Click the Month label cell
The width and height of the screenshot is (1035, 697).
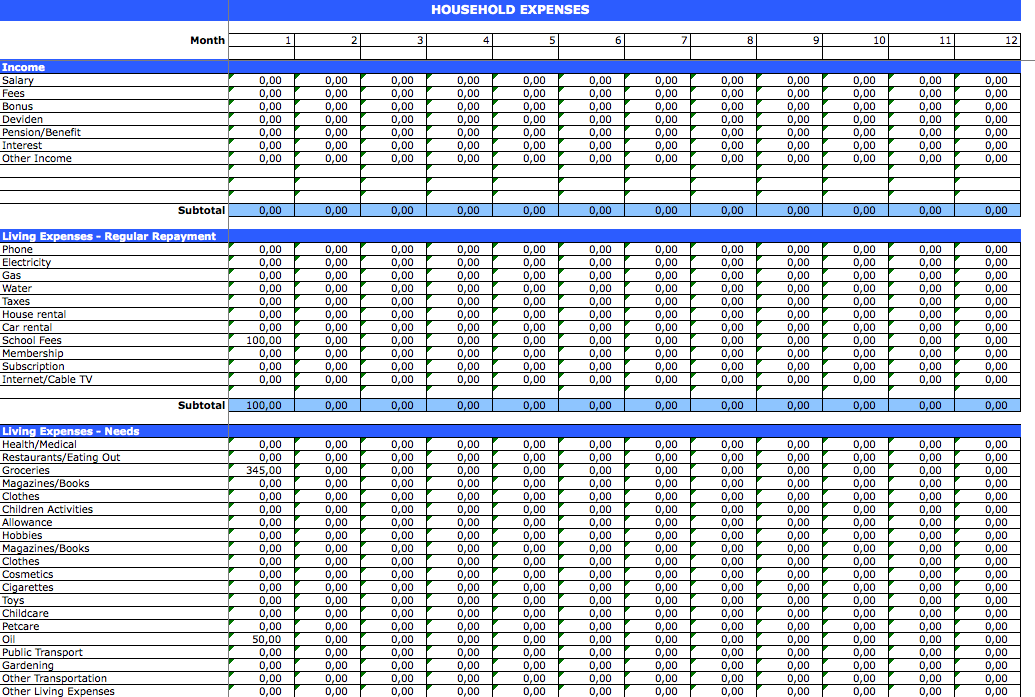[207, 40]
